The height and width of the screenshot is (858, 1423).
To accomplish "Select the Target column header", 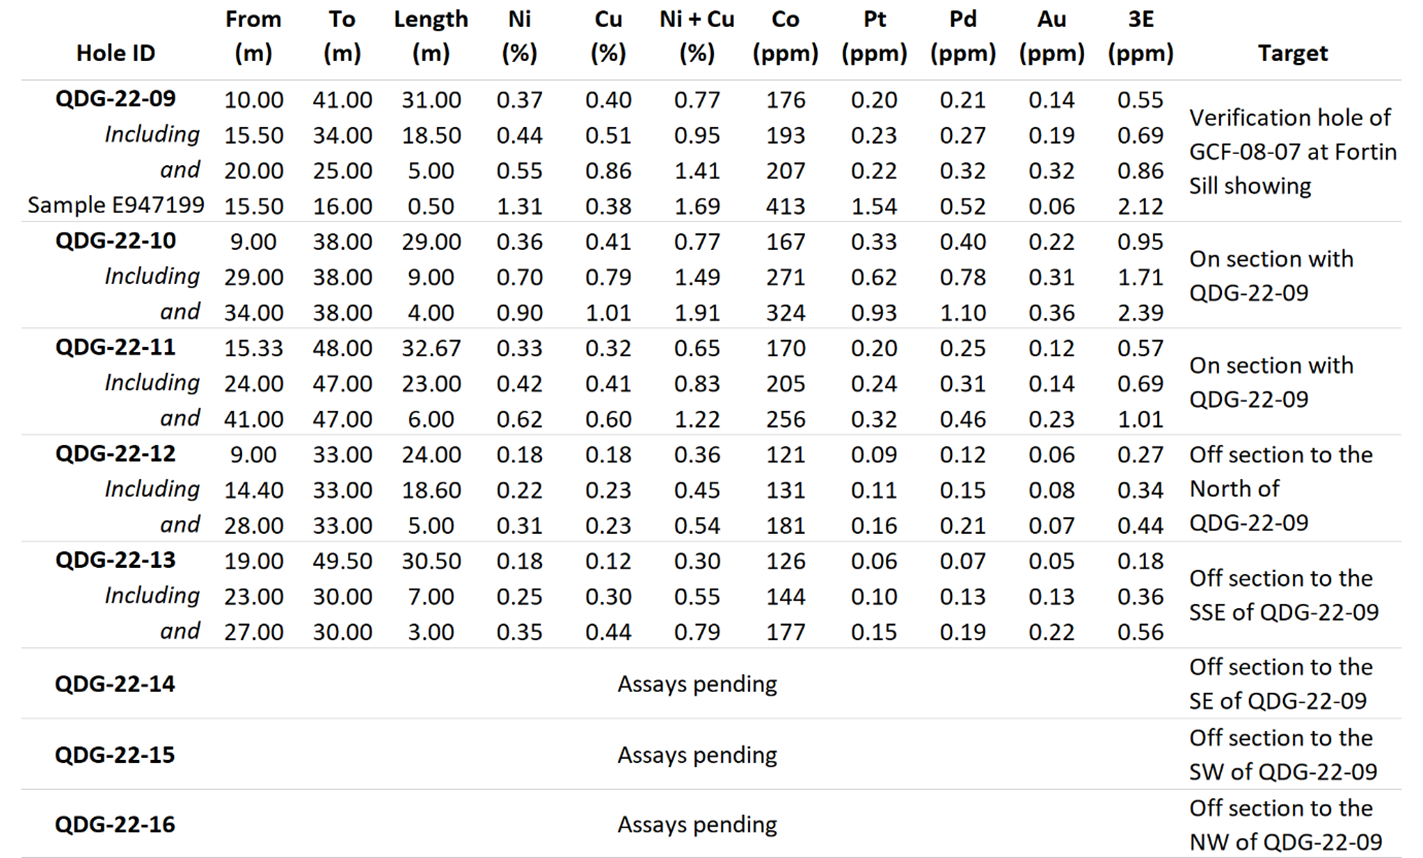I will [1292, 53].
